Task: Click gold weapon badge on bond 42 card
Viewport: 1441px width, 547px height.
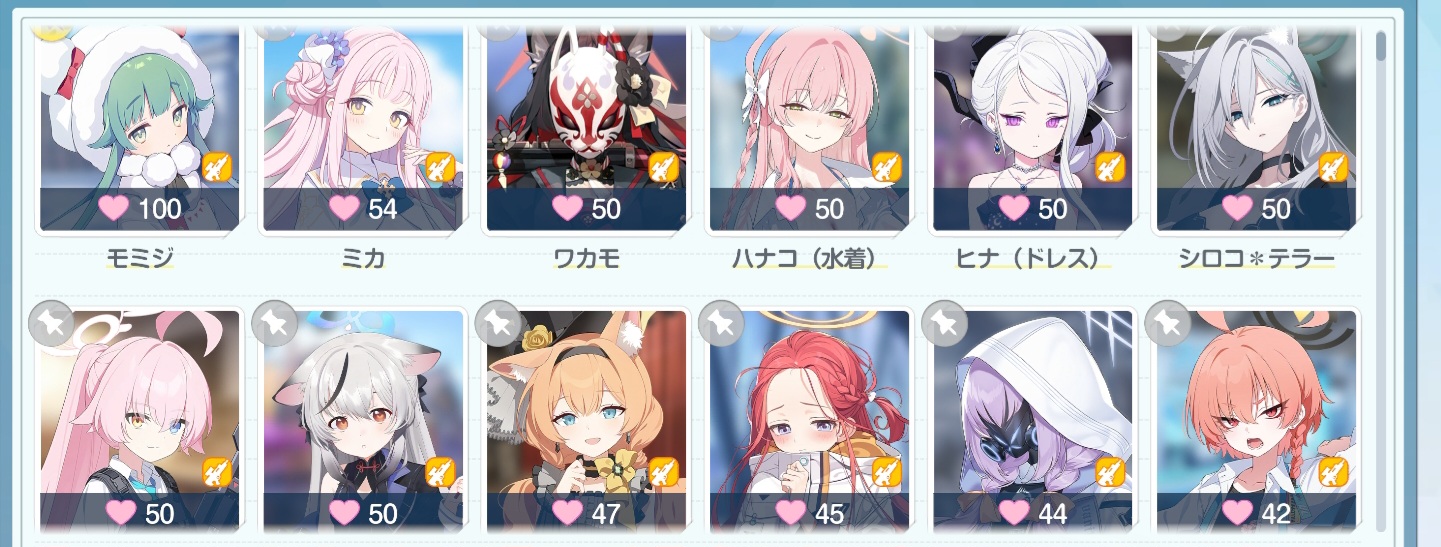Action: click(x=1334, y=472)
